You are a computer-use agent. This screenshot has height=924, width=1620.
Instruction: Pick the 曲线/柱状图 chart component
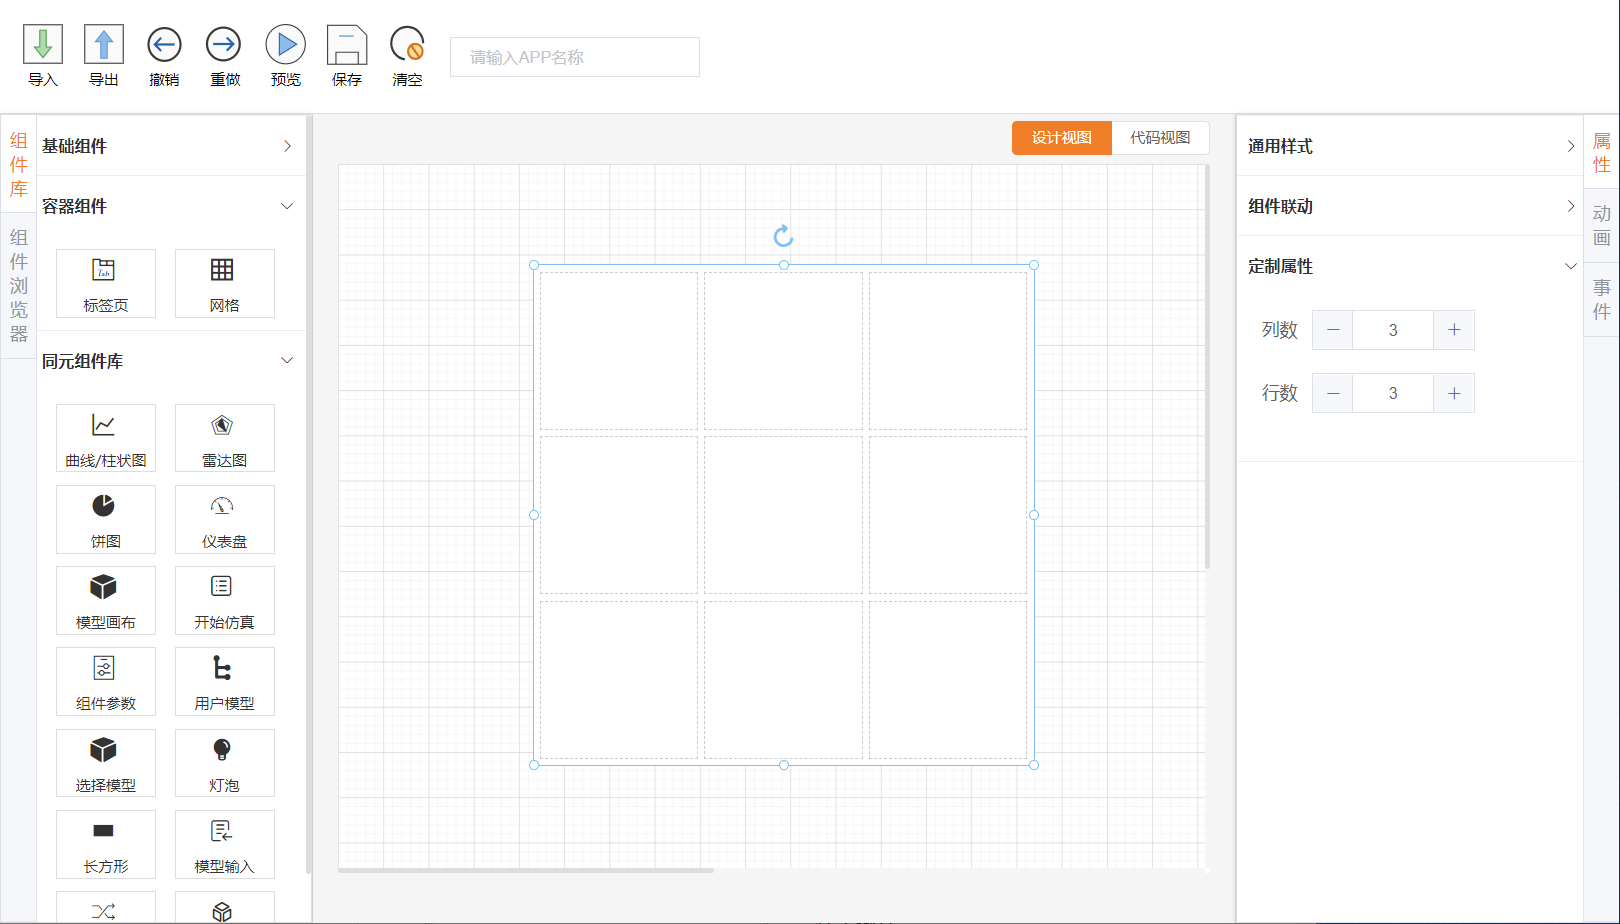[x=106, y=438]
